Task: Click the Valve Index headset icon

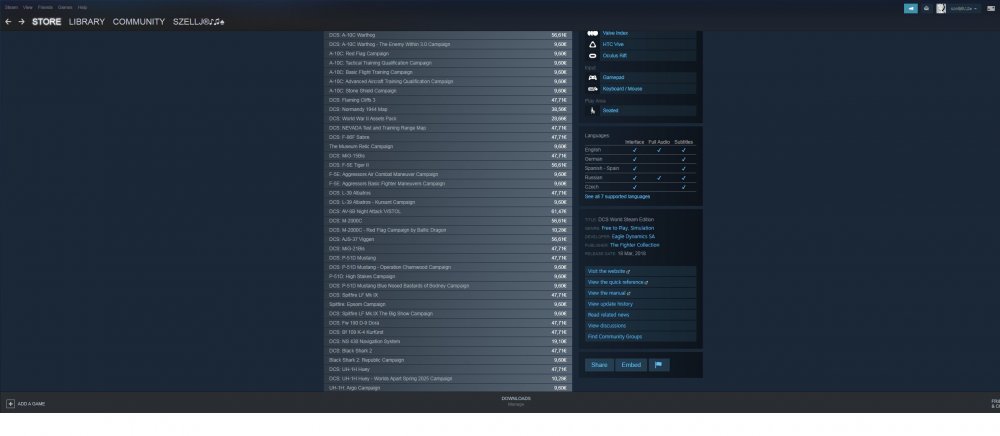Action: pos(592,33)
